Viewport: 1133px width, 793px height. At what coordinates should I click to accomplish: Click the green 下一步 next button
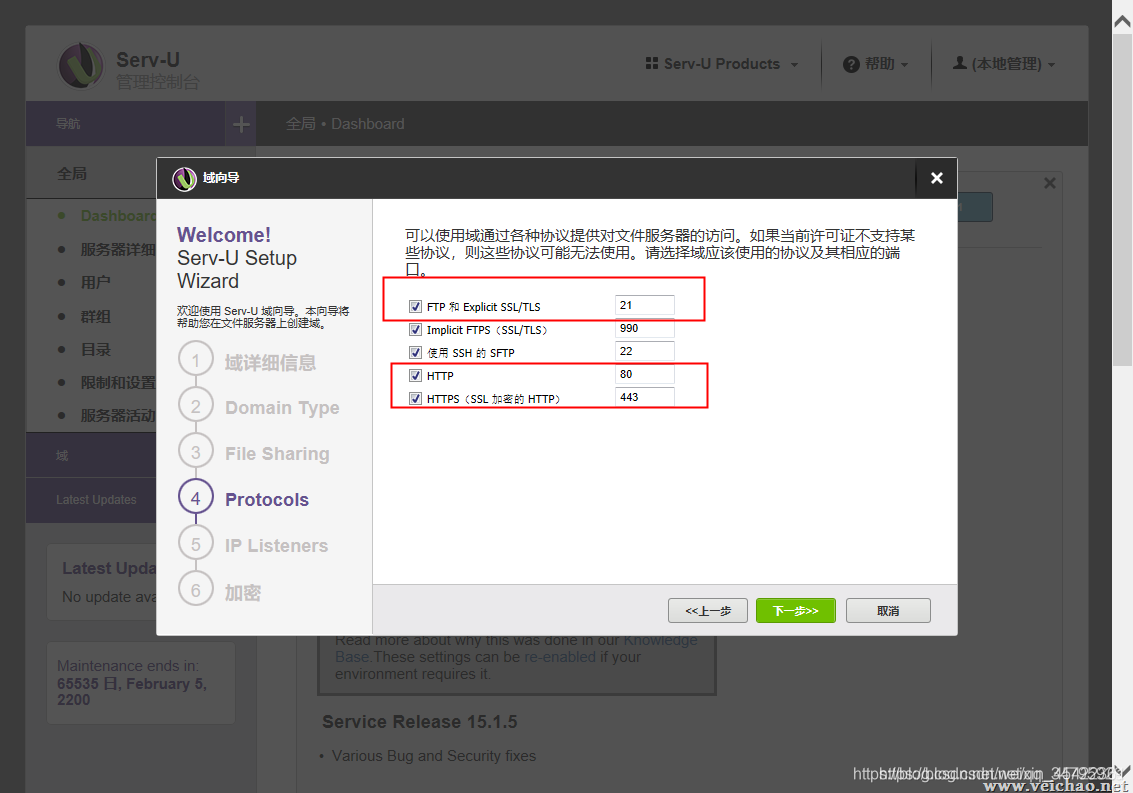tap(796, 611)
